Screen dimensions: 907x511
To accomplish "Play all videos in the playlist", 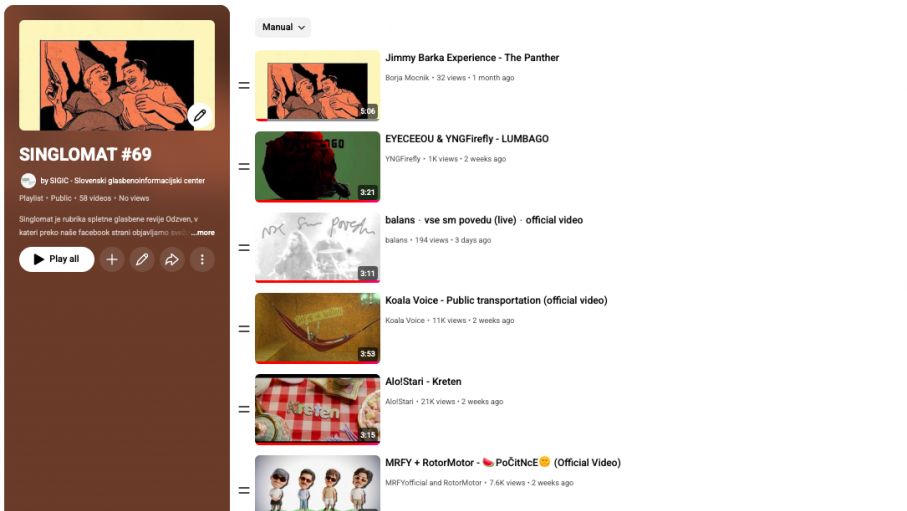I will (x=57, y=259).
